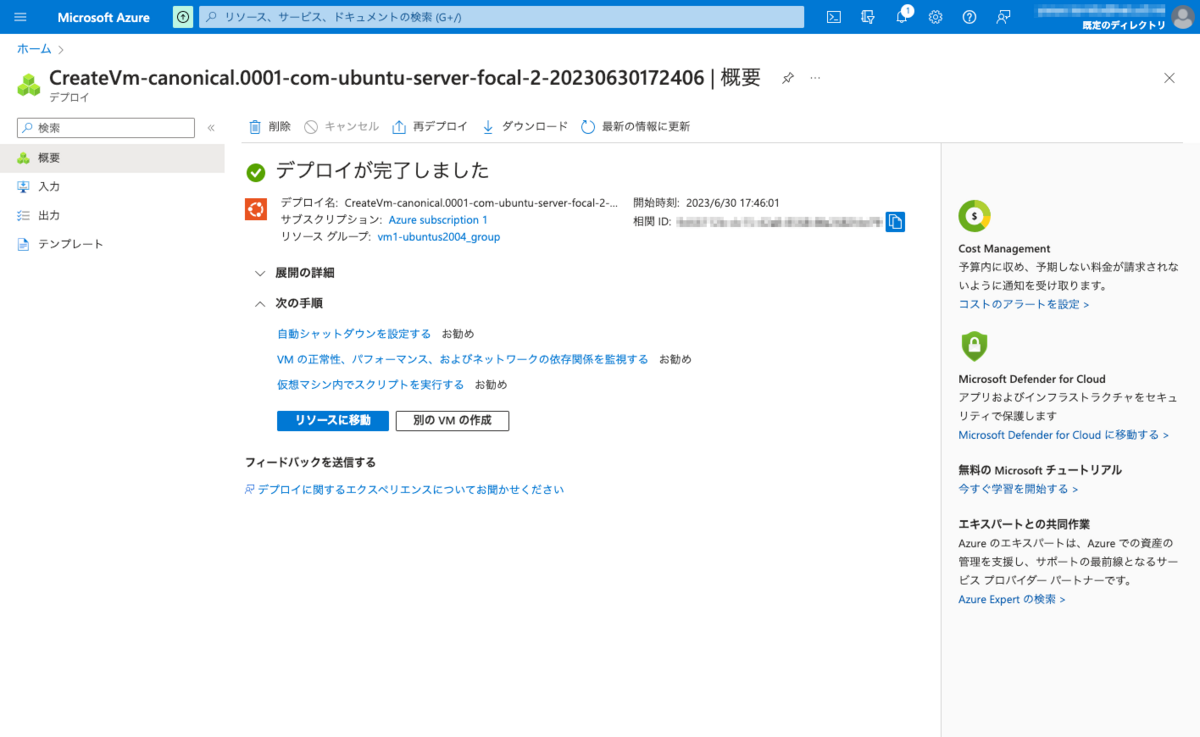This screenshot has width=1200, height=737.
Task: Click the 削除 toolbar button
Action: 270,127
